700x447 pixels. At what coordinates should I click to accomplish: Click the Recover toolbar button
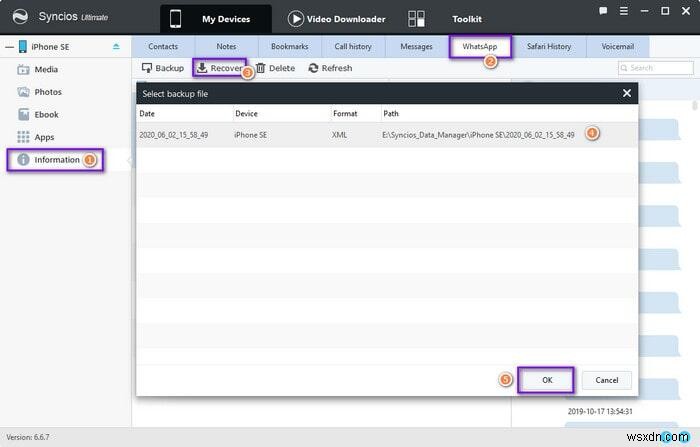pos(220,68)
